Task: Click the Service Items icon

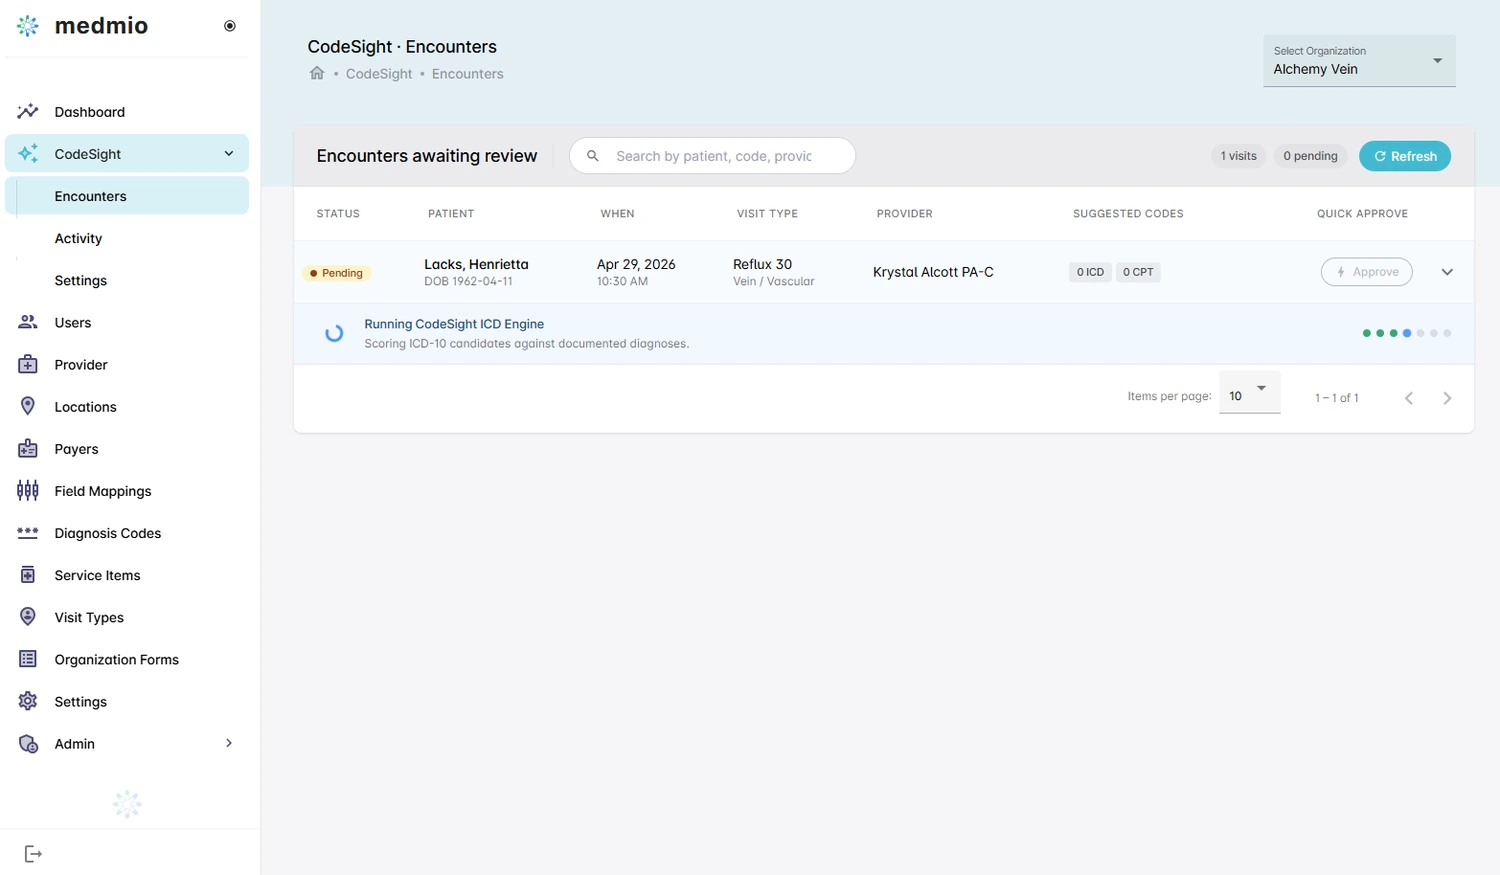Action: [28, 574]
